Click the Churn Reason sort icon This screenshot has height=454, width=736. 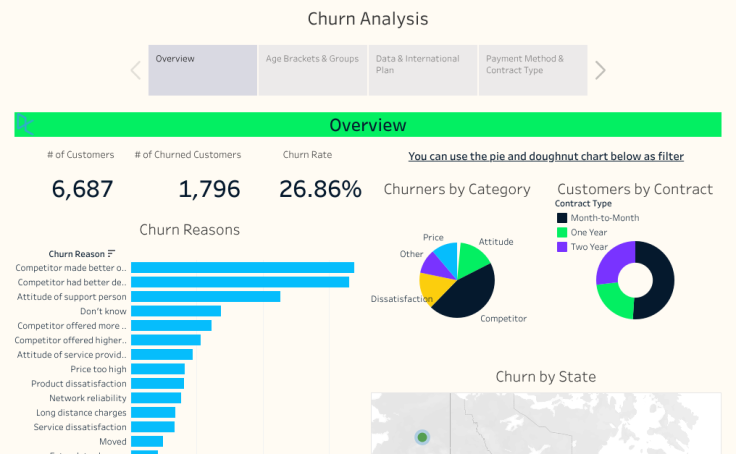[111, 254]
